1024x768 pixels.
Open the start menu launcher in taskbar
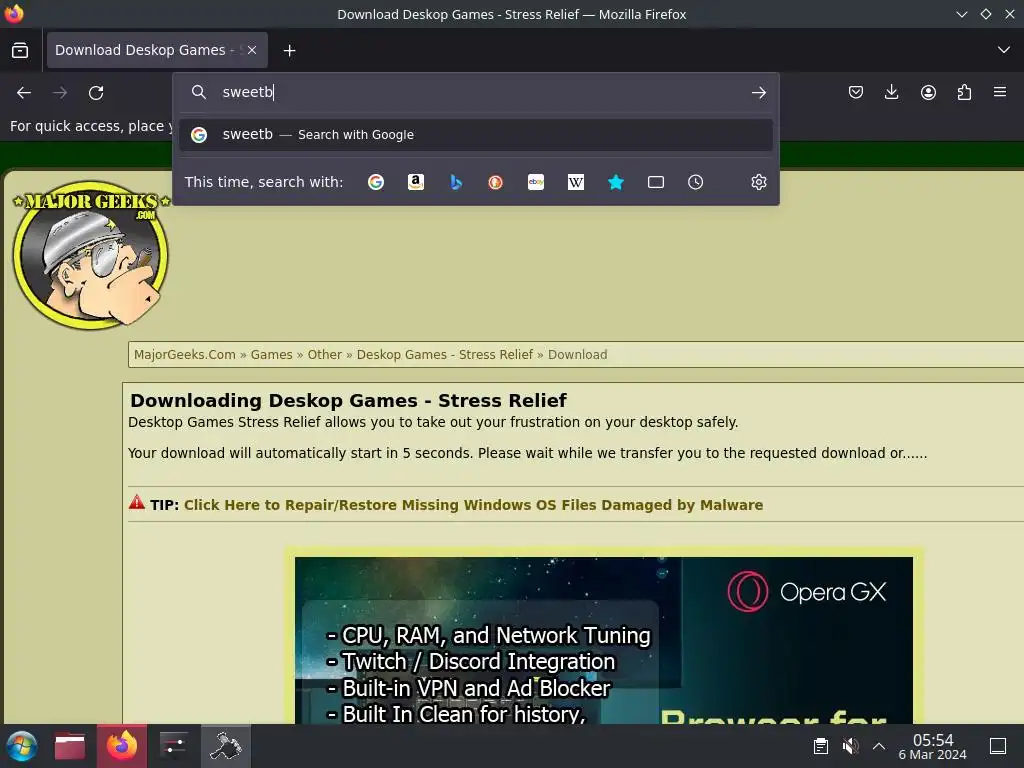tap(21, 746)
